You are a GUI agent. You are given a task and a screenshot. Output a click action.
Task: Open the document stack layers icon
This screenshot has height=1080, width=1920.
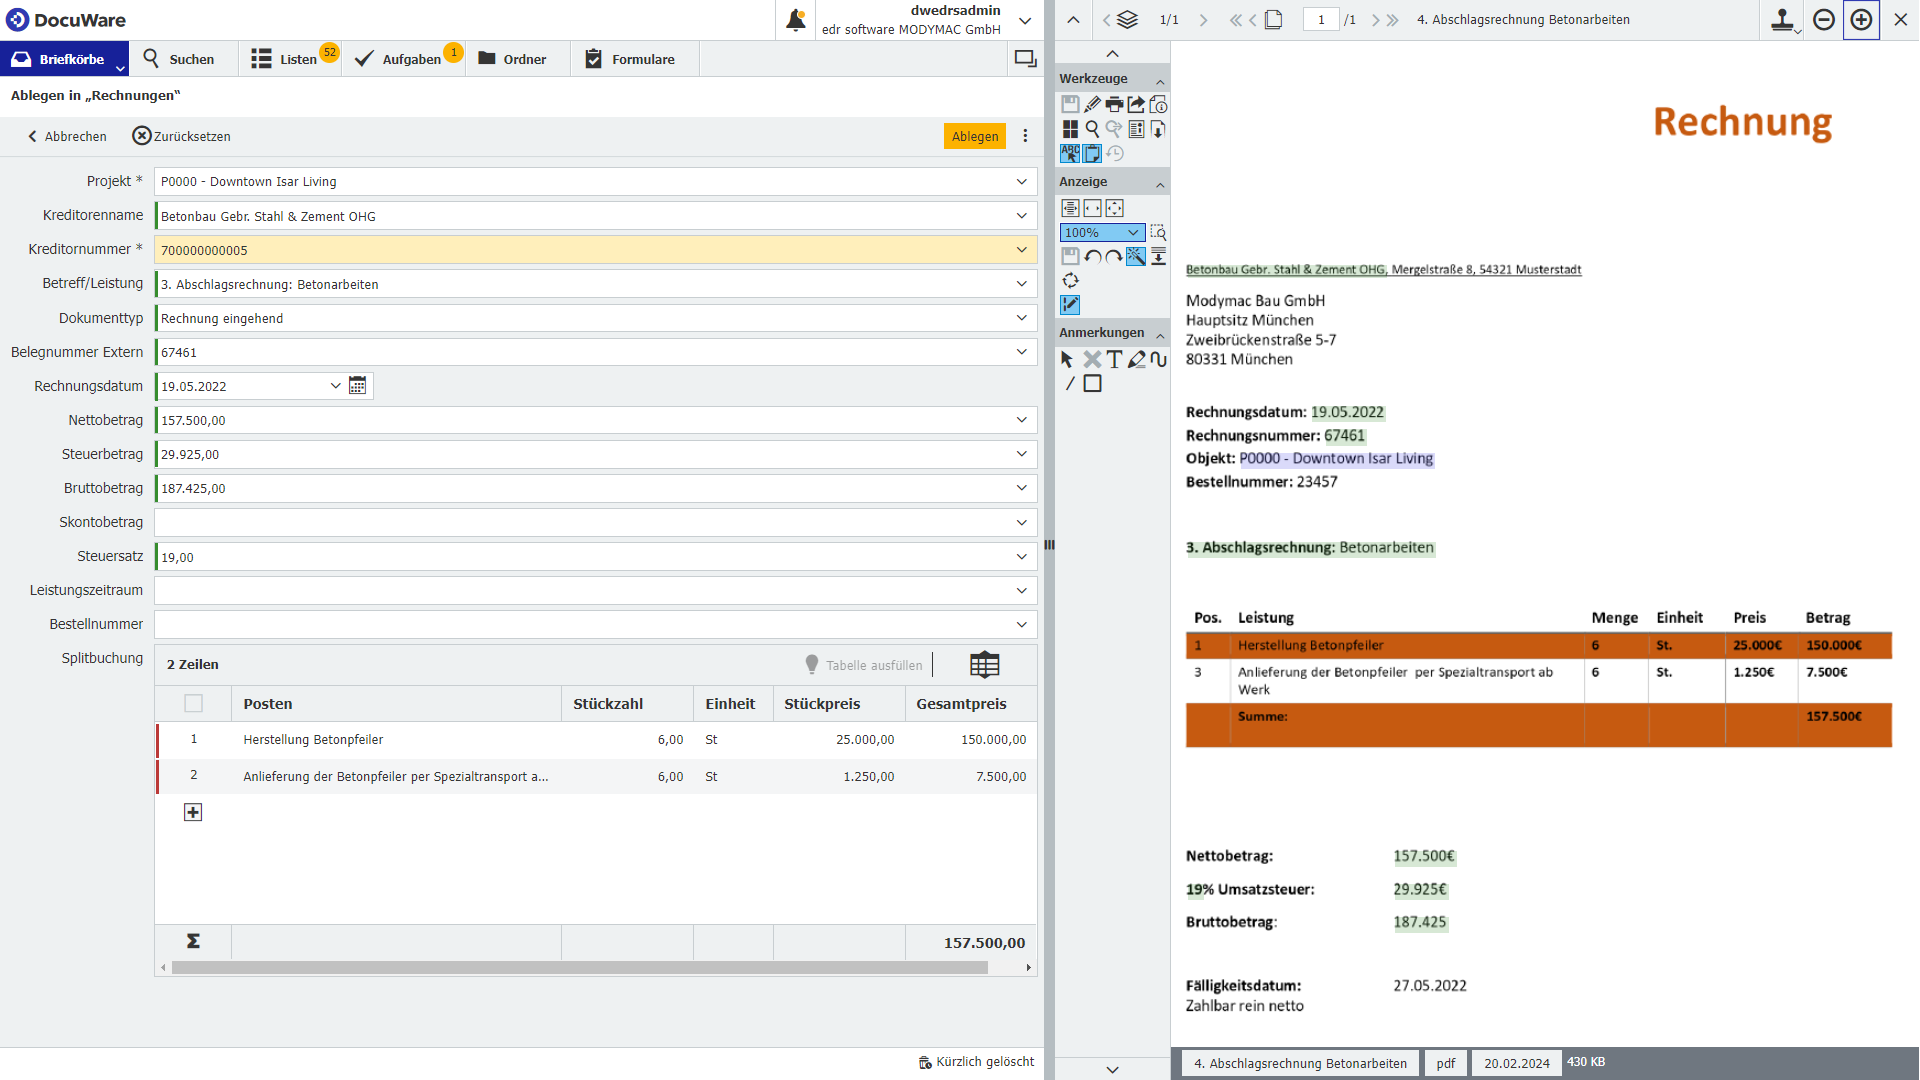[1127, 20]
